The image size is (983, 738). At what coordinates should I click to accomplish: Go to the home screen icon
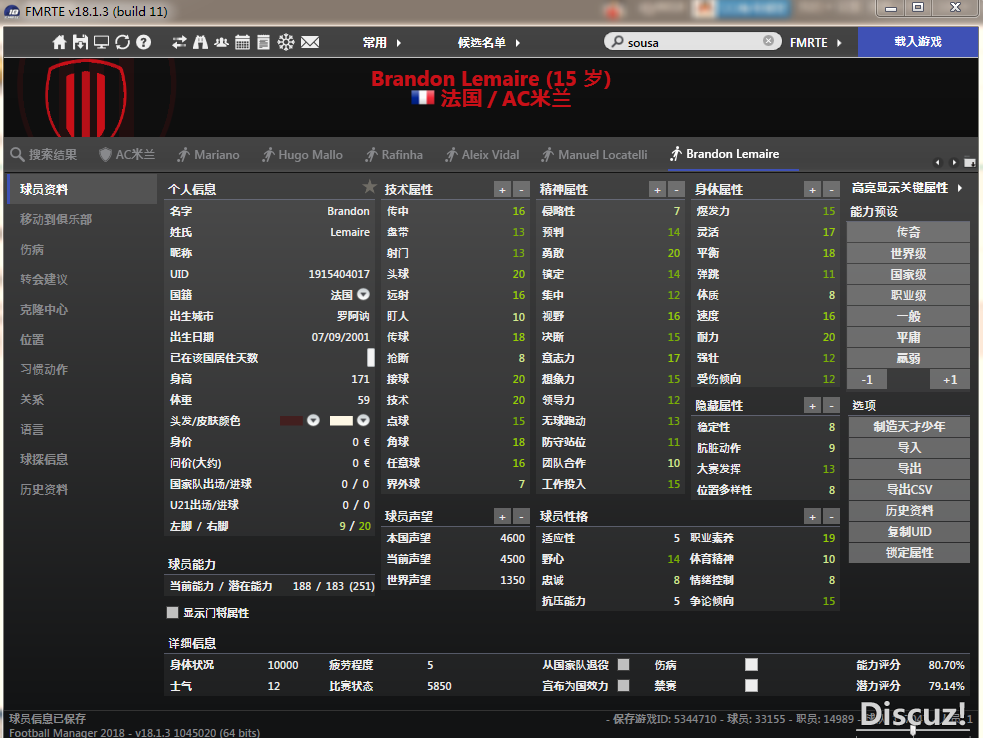(x=60, y=42)
